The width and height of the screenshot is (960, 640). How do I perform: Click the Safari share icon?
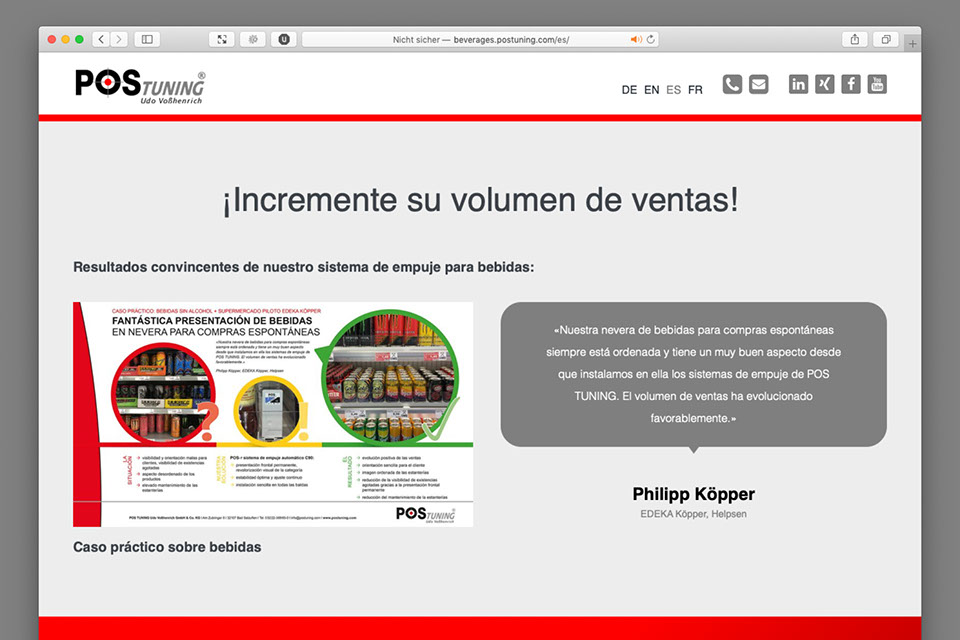(x=855, y=39)
